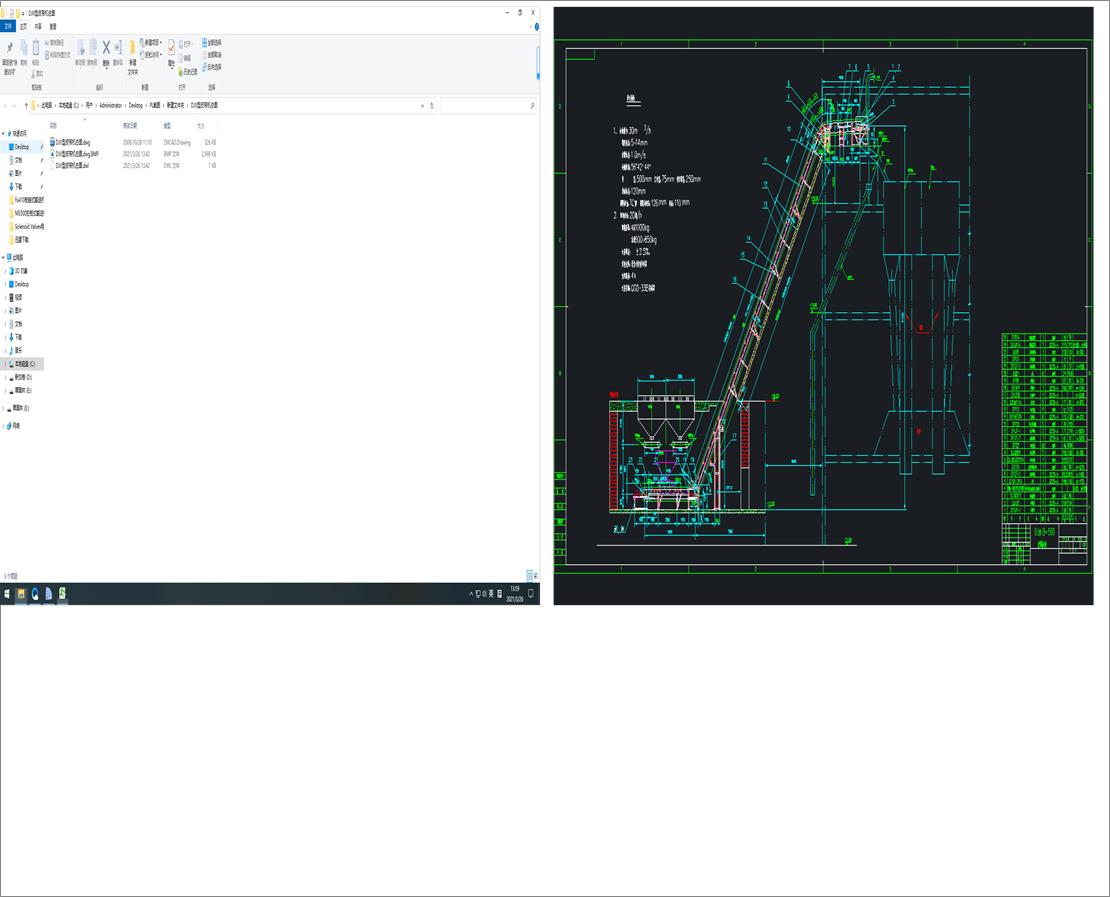The width and height of the screenshot is (1110, 897).
Task: Expand the Local Disk (C:) tree node
Action: coord(4,364)
